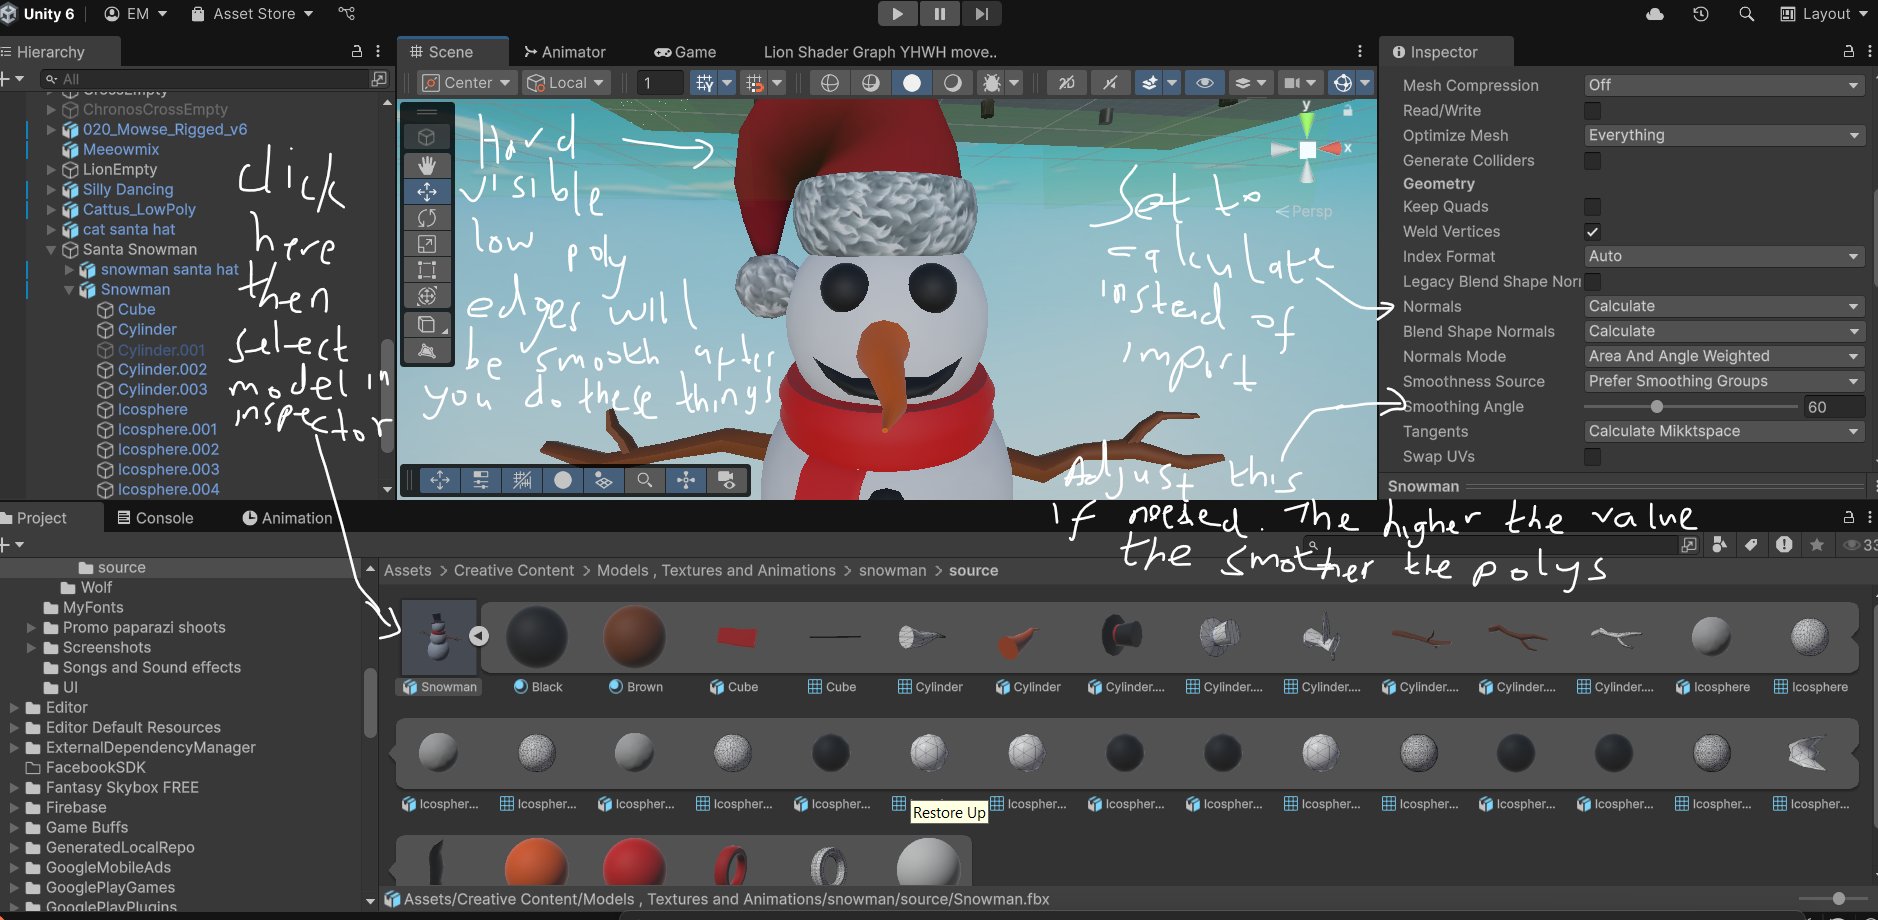This screenshot has width=1878, height=920.
Task: Click the Step frame button
Action: tap(982, 14)
